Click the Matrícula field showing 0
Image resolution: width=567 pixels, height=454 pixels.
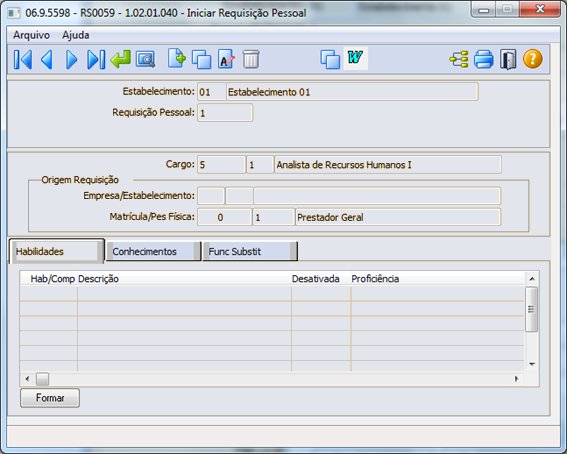224,217
